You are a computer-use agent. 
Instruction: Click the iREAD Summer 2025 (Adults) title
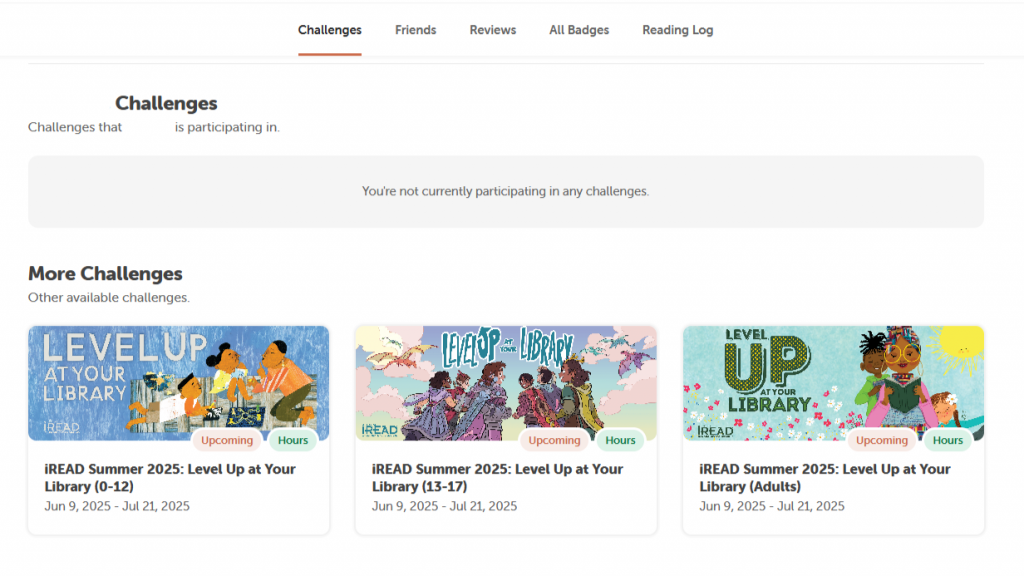825,477
